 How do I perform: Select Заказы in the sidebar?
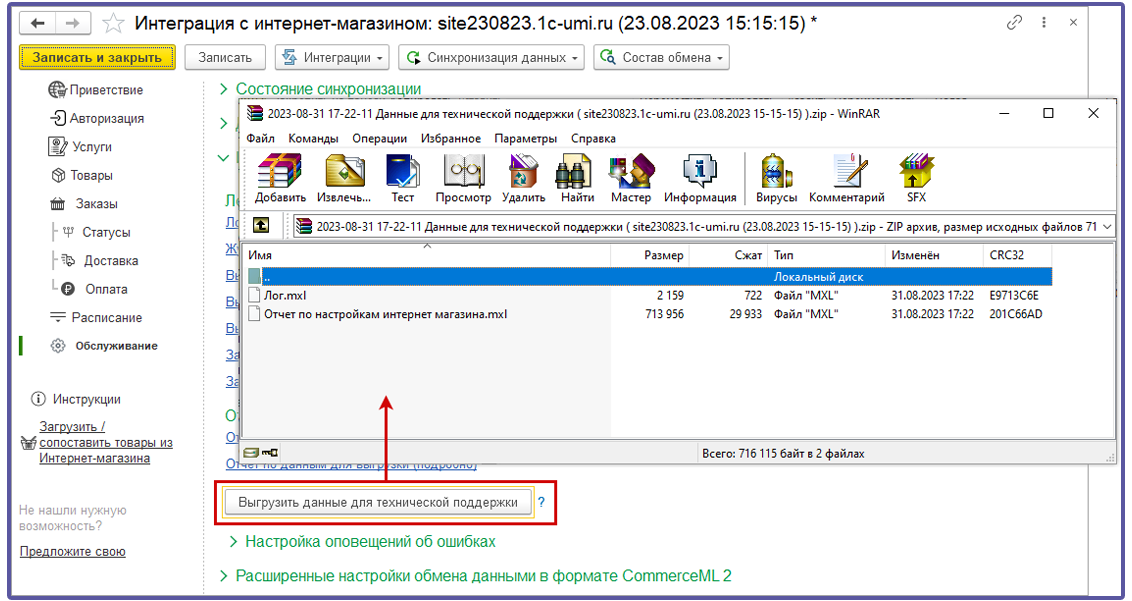tap(84, 204)
